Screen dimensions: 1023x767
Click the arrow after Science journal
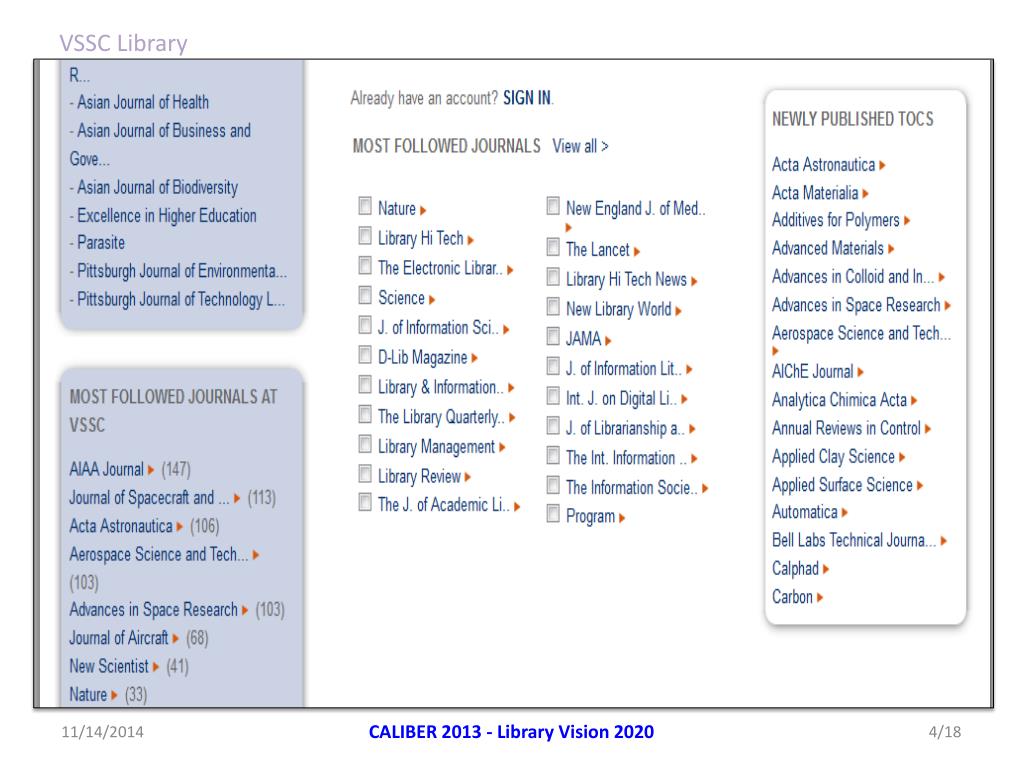tap(432, 299)
